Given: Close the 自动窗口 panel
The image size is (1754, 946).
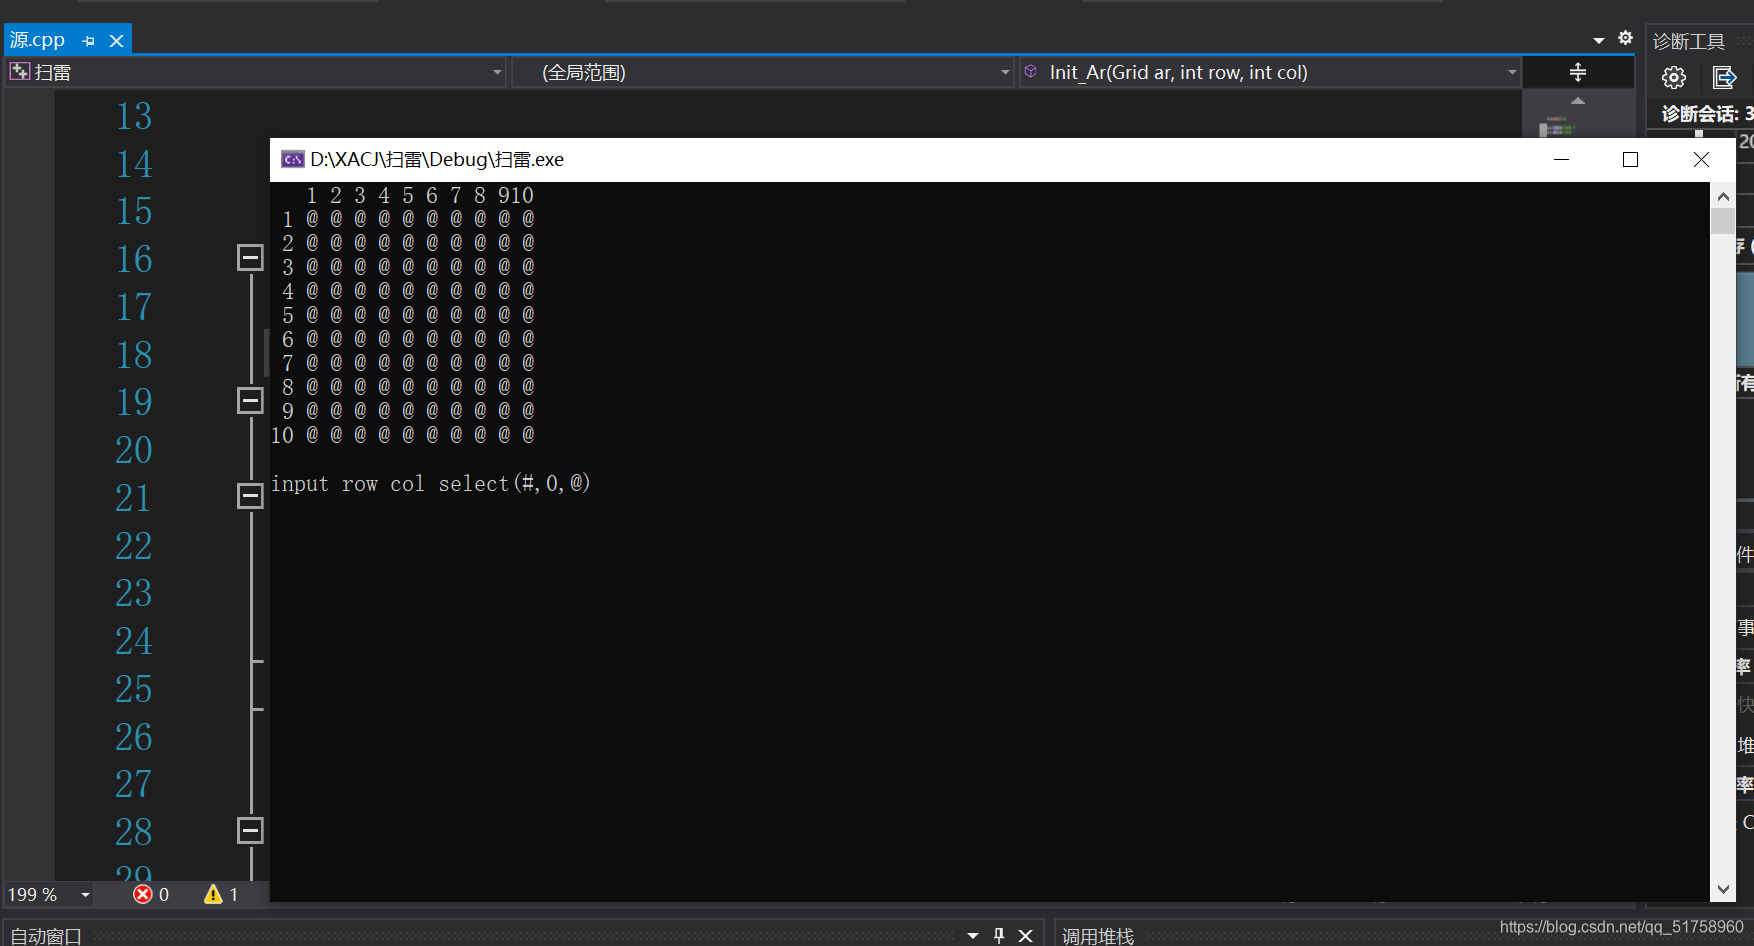Looking at the screenshot, I should (x=1025, y=936).
